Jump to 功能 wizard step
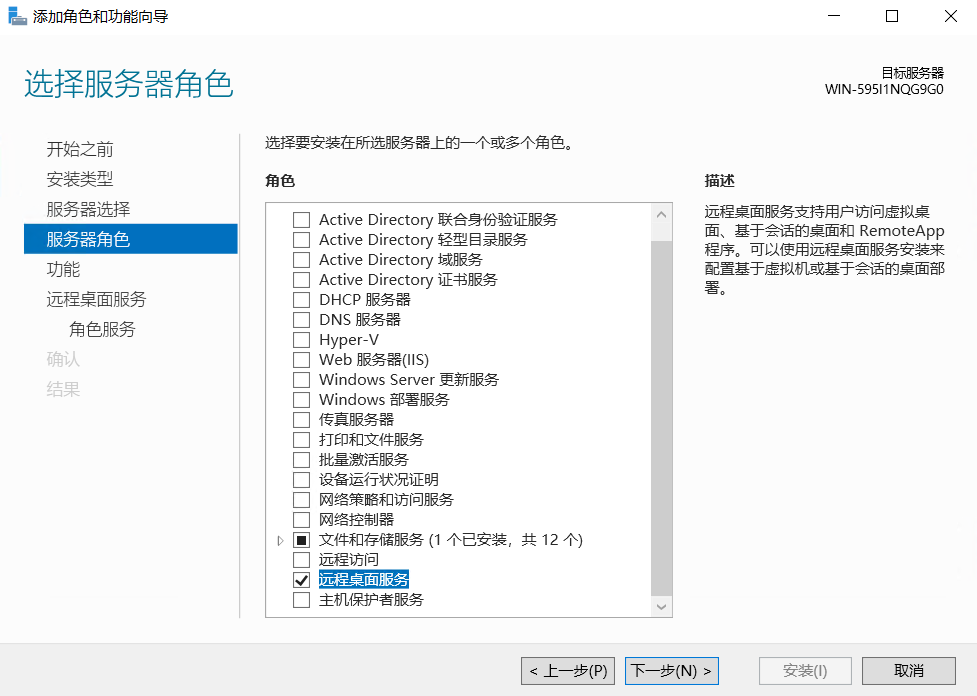The height and width of the screenshot is (696, 977). pyautogui.click(x=63, y=269)
